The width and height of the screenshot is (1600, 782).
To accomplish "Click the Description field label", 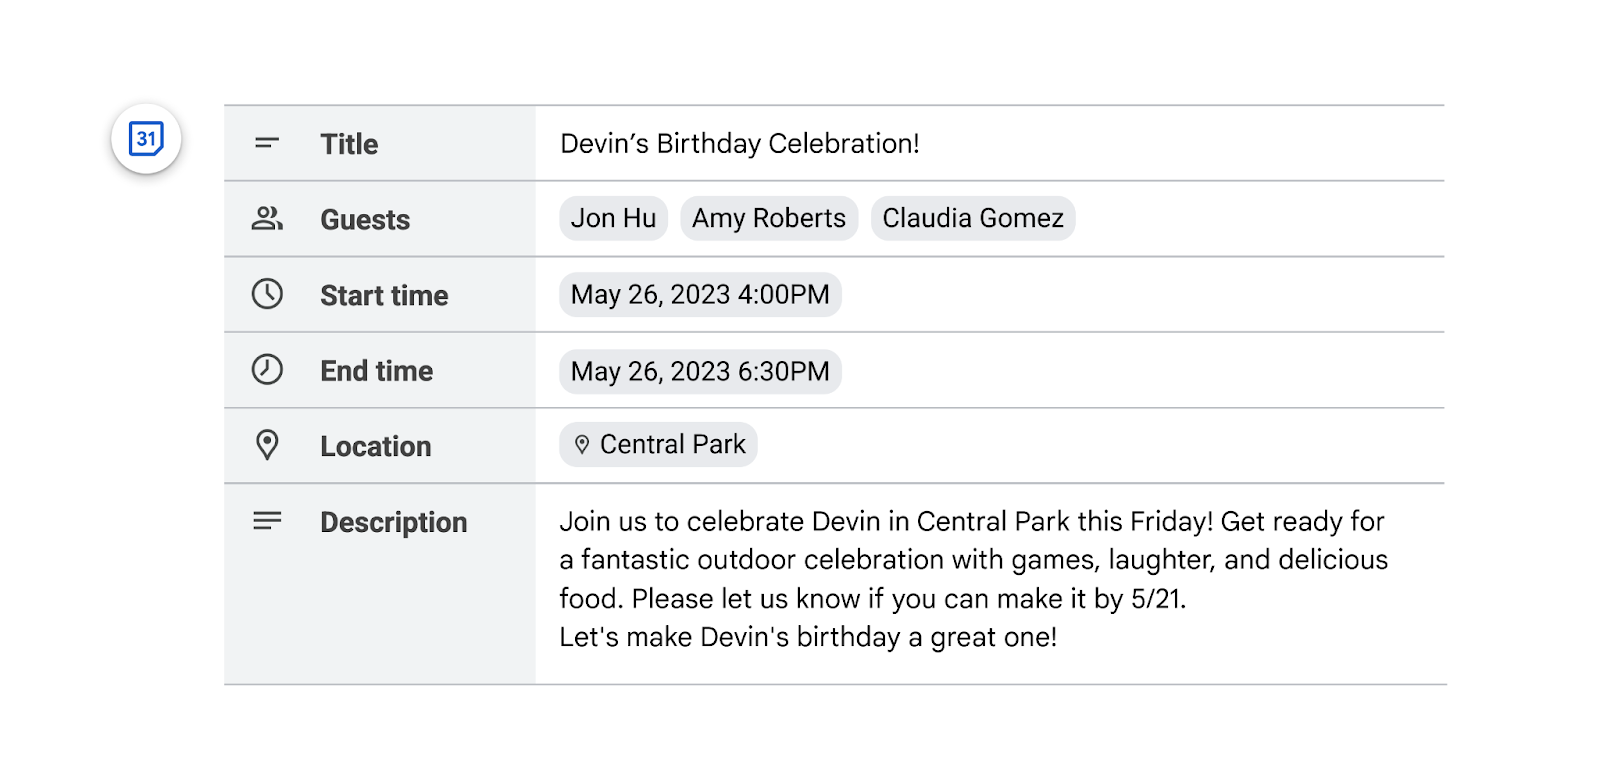I will point(393,522).
